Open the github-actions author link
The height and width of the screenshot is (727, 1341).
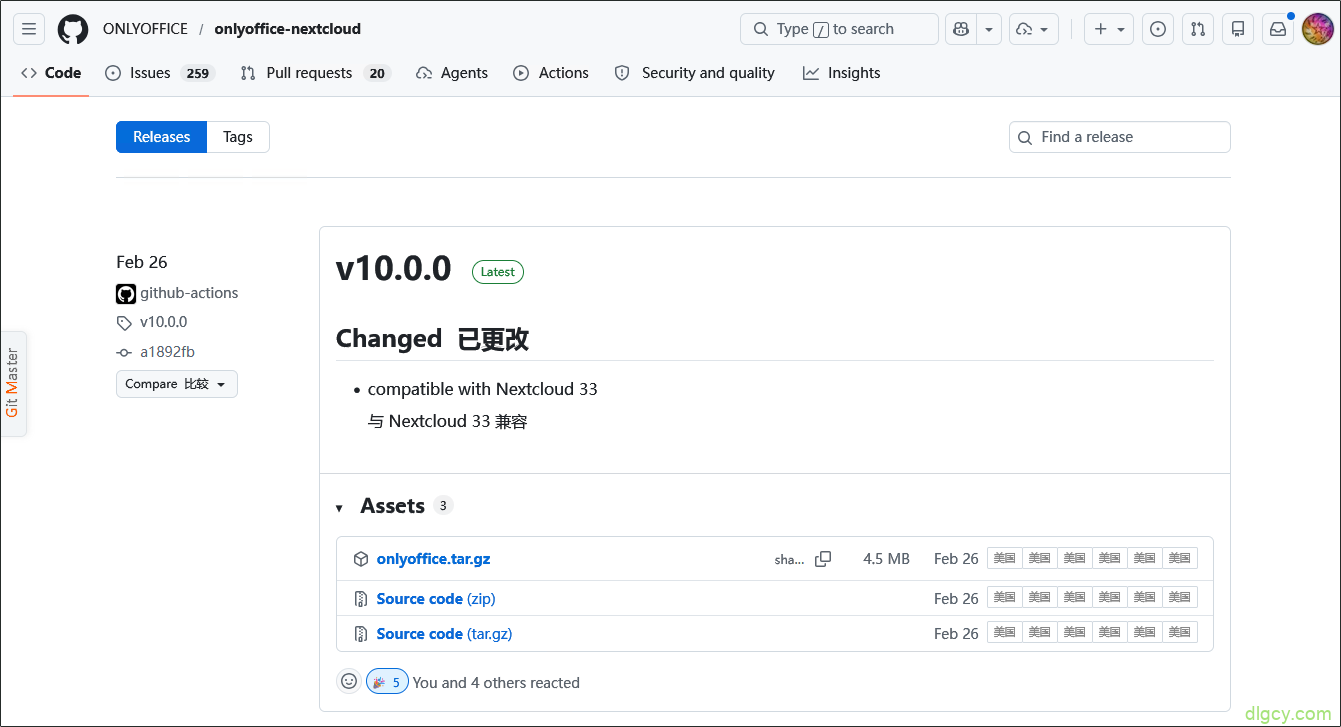[189, 293]
